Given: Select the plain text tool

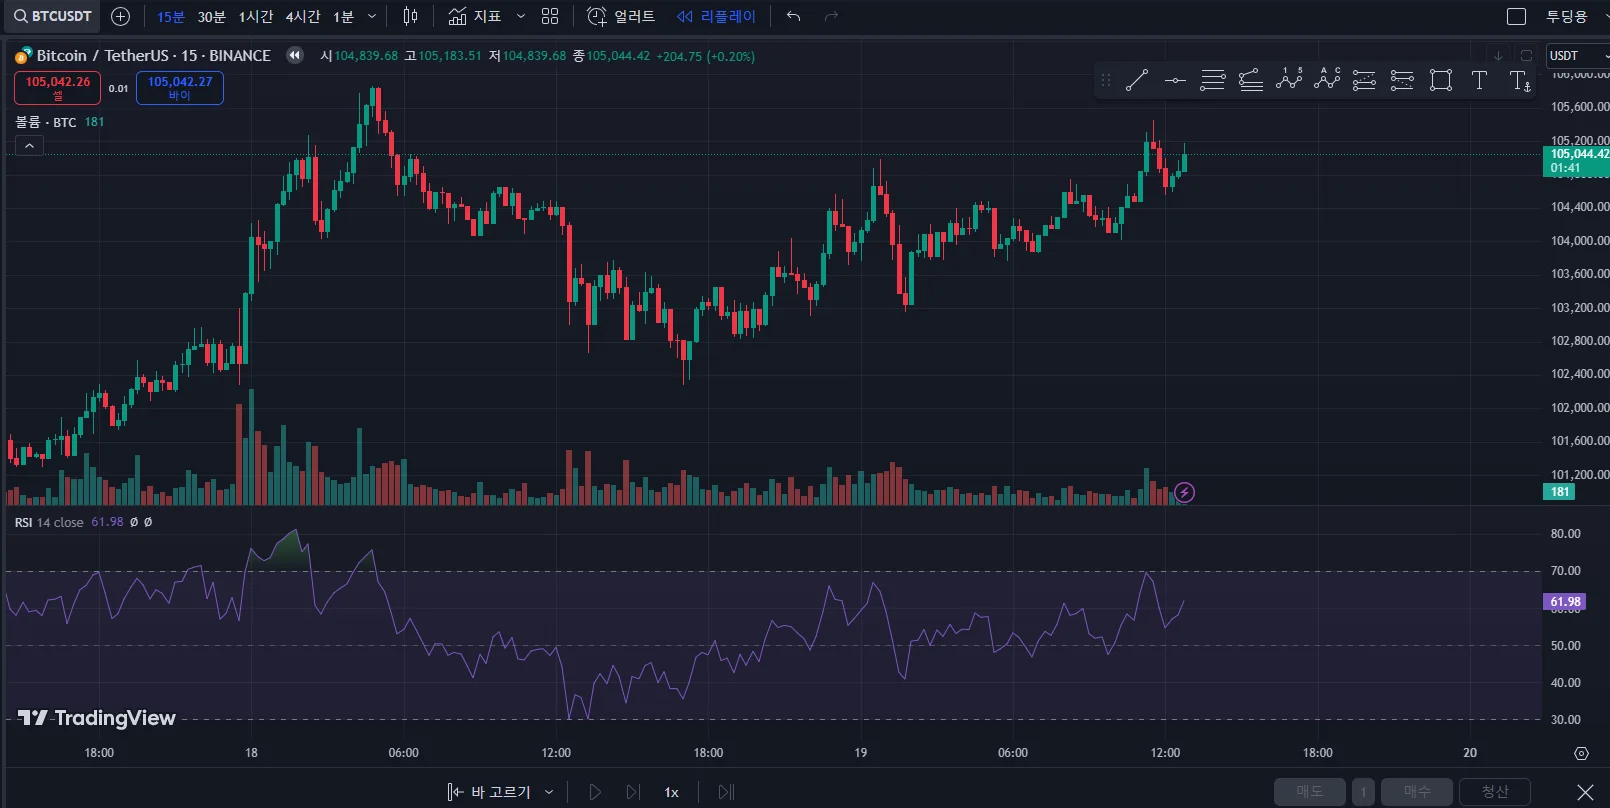Looking at the screenshot, I should [1480, 80].
